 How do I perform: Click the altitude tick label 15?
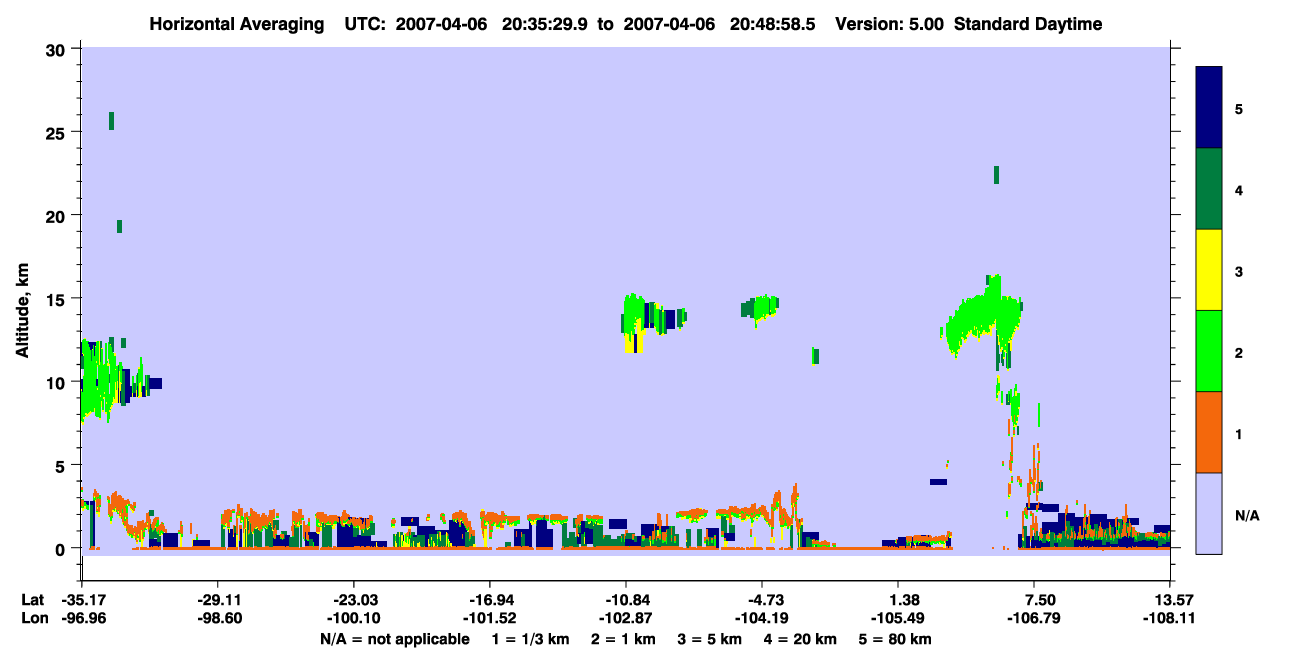[x=57, y=299]
